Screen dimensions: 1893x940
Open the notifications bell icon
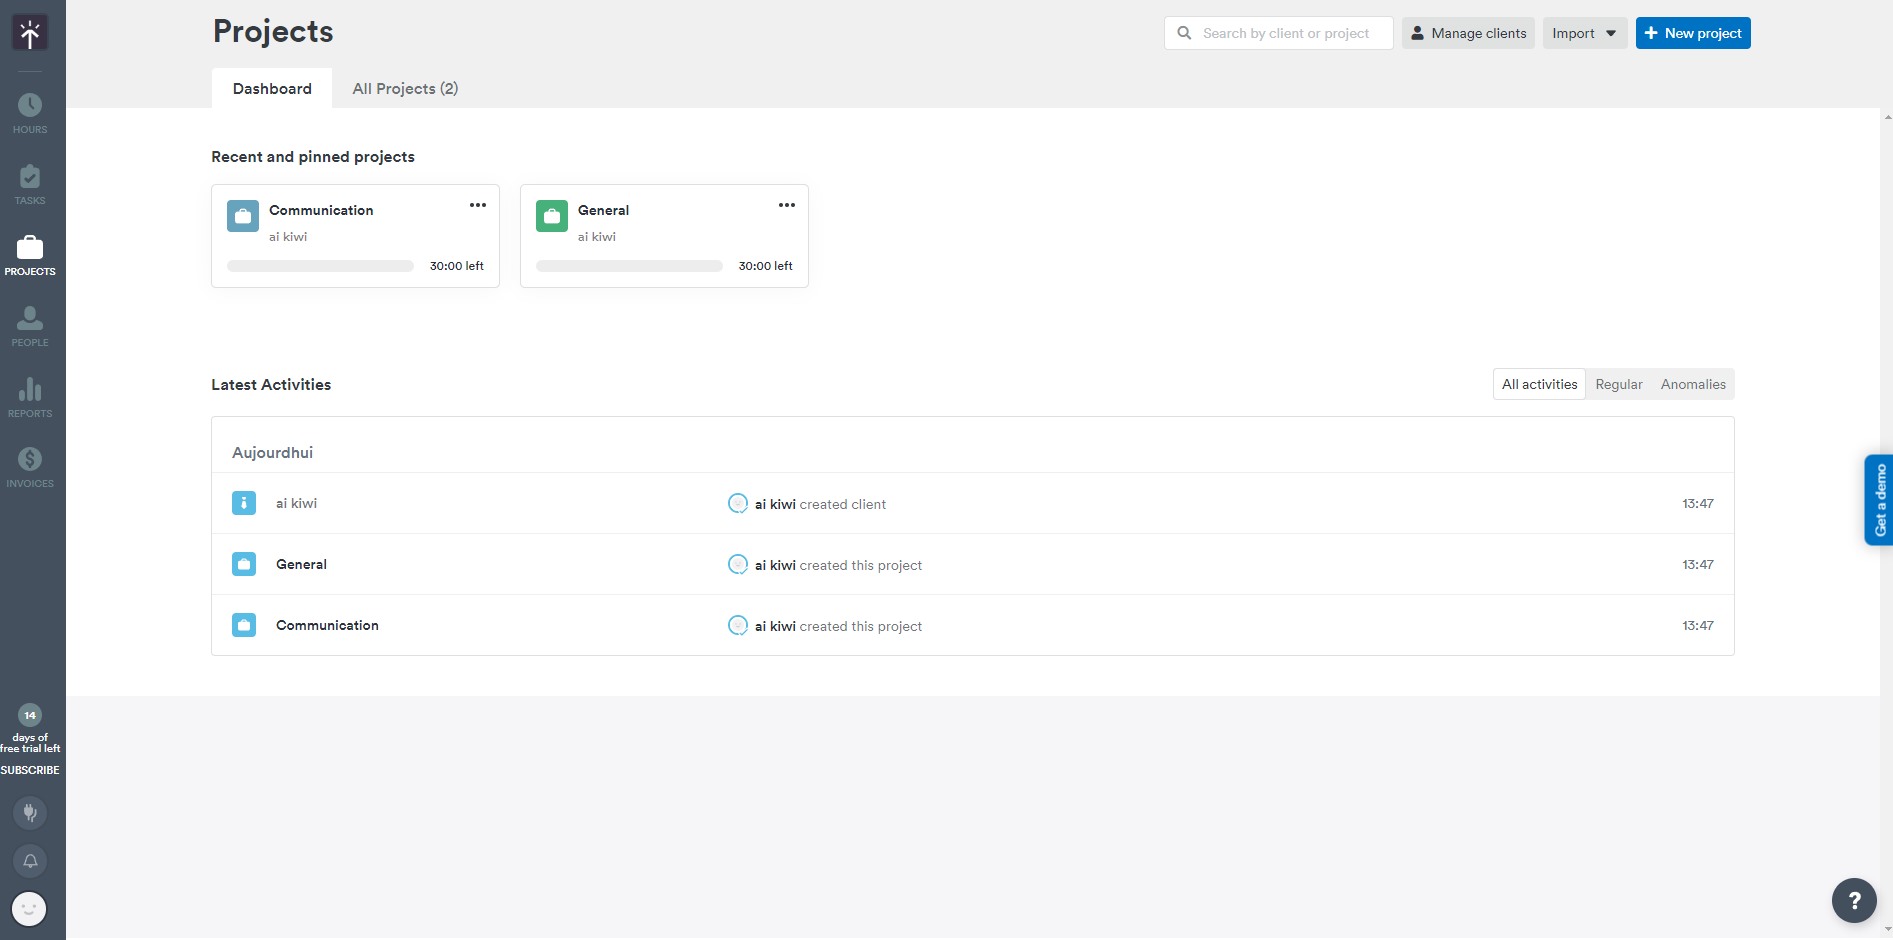coord(30,861)
